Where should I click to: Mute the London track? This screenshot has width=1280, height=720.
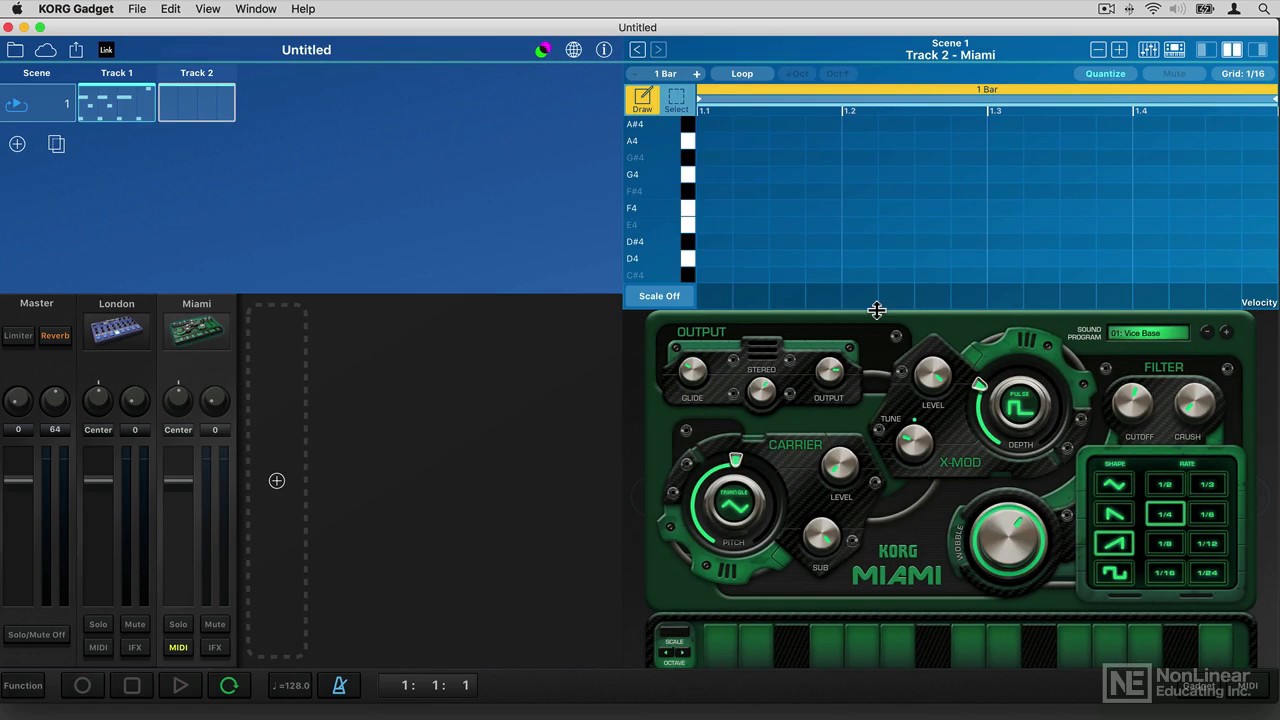pyautogui.click(x=135, y=624)
